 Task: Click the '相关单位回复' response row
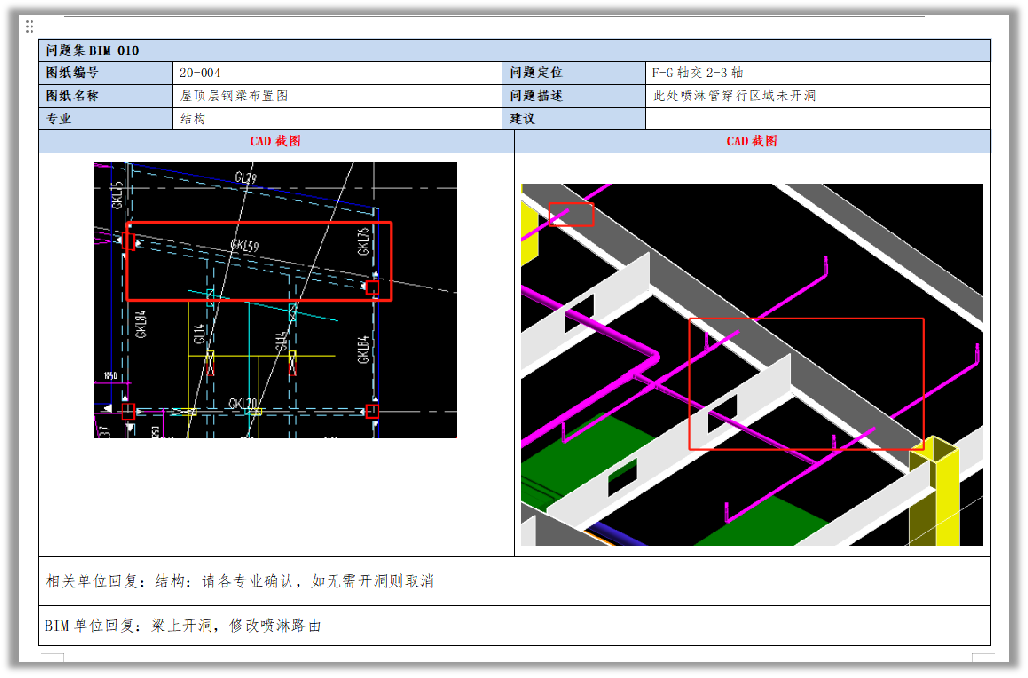point(515,581)
